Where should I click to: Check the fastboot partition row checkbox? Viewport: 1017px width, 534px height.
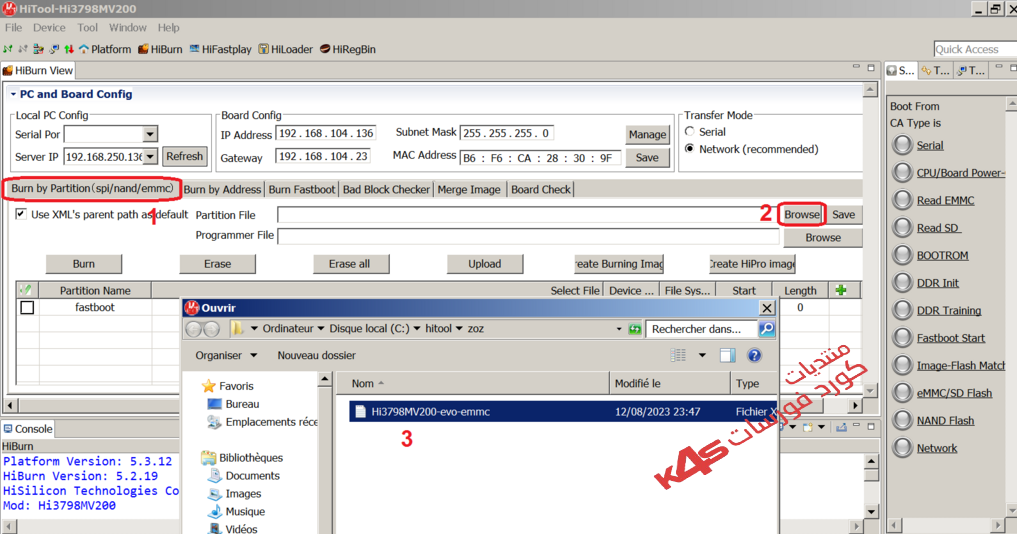pos(27,308)
